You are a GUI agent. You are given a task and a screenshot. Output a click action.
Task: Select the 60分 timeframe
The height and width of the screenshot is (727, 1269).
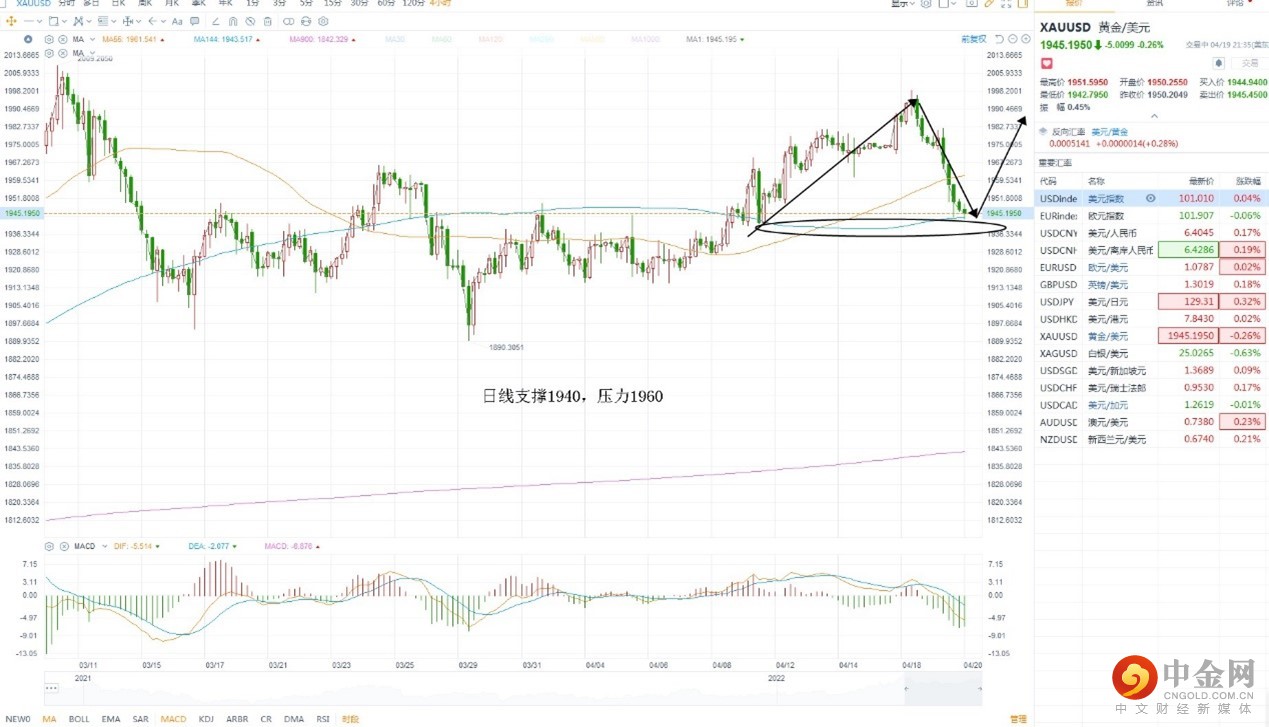[x=386, y=4]
